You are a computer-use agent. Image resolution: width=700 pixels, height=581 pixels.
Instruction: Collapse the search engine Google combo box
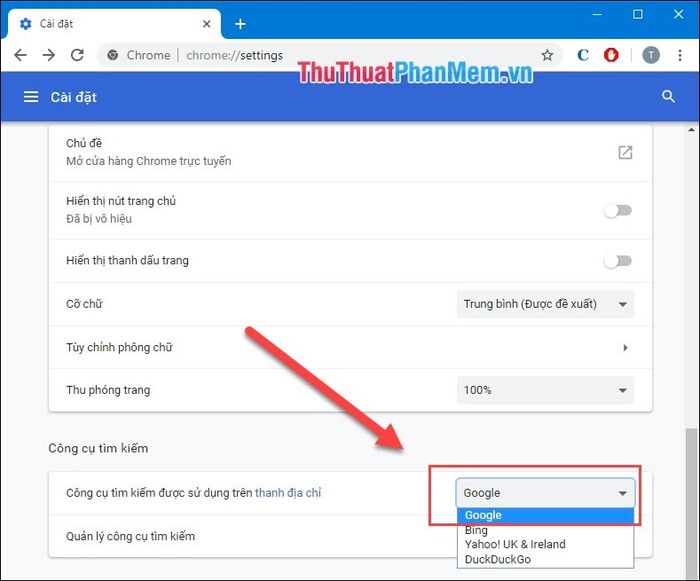(x=545, y=493)
